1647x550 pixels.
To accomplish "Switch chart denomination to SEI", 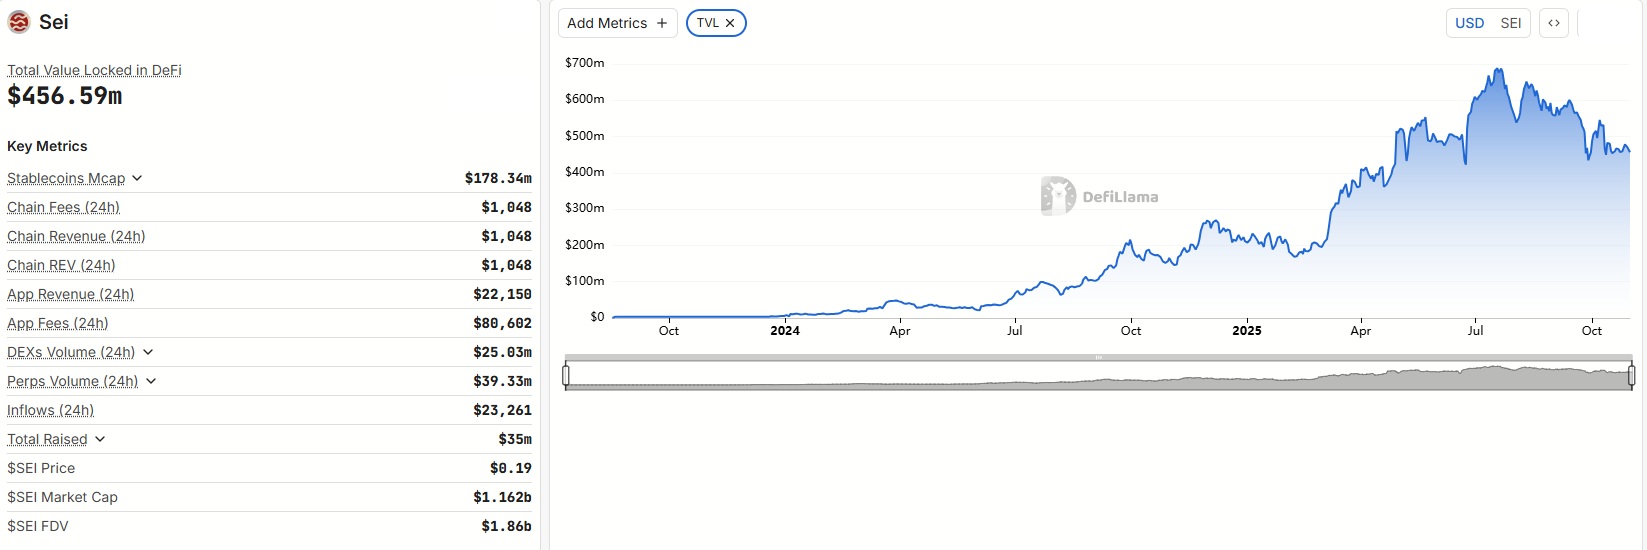I will [x=1511, y=23].
